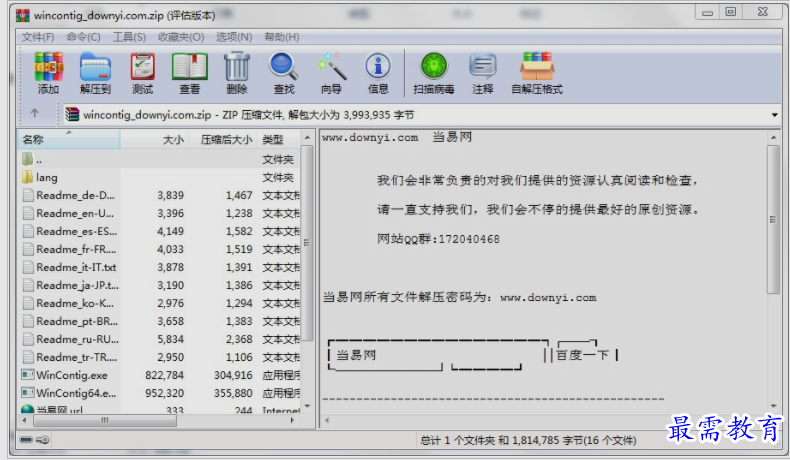The width and height of the screenshot is (790, 460).
Task: Click the file list scroll-up arrow
Action: (x=306, y=137)
